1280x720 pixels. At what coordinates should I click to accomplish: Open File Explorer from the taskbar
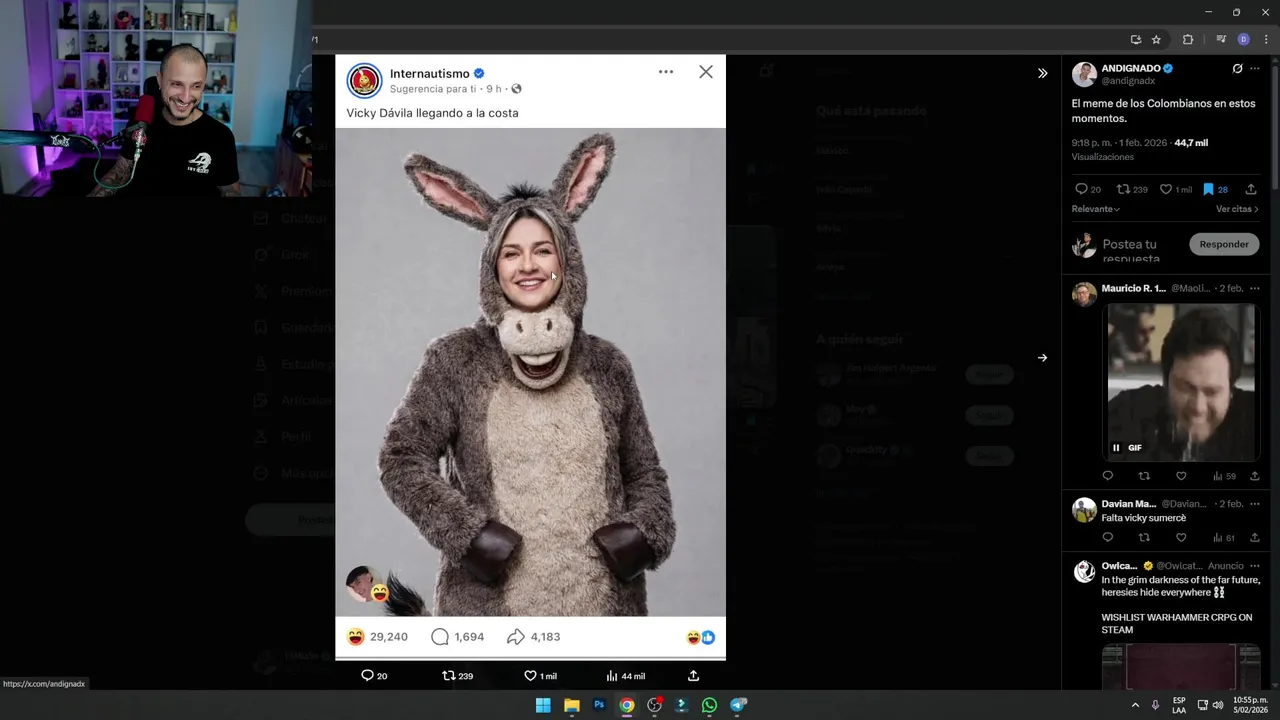pos(571,705)
